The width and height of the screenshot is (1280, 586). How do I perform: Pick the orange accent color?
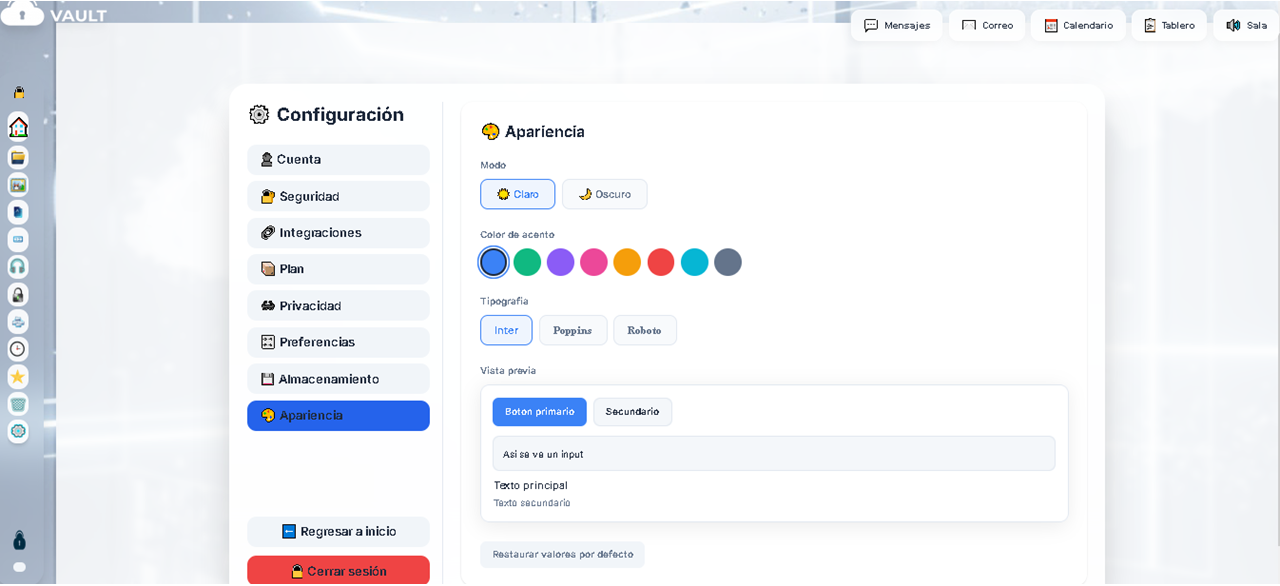click(x=627, y=262)
